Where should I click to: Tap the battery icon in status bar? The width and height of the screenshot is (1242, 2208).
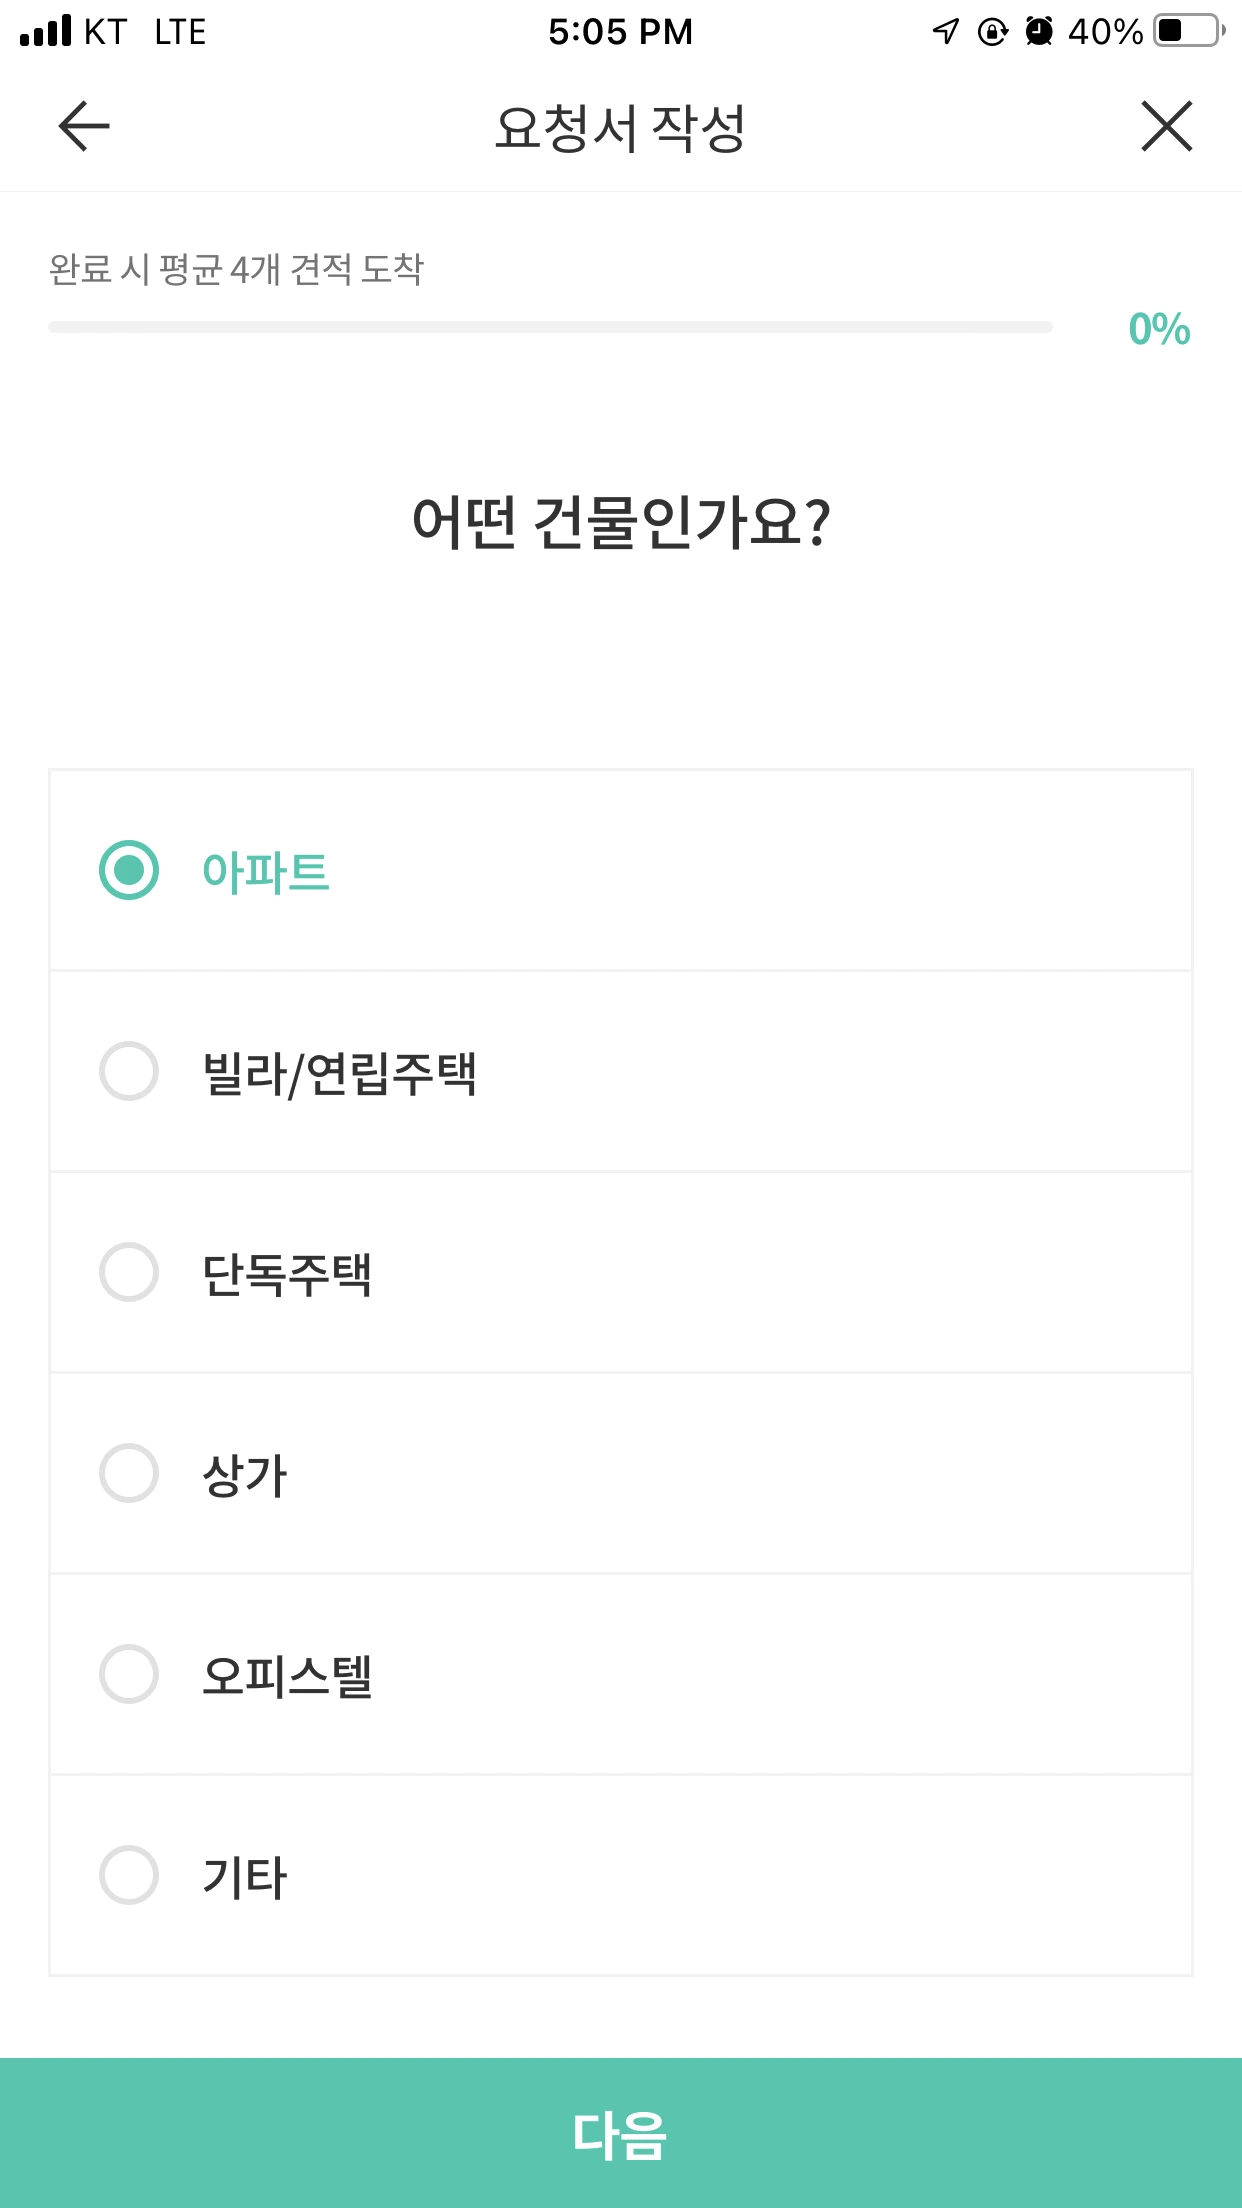(1188, 31)
